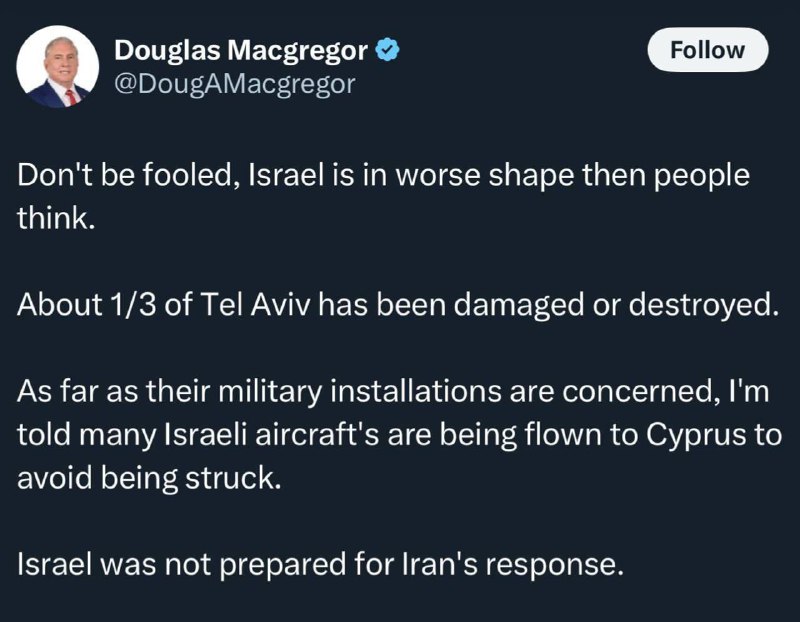Image resolution: width=800 pixels, height=622 pixels.
Task: Click the @DougAMacgregor handle
Action: tap(235, 84)
